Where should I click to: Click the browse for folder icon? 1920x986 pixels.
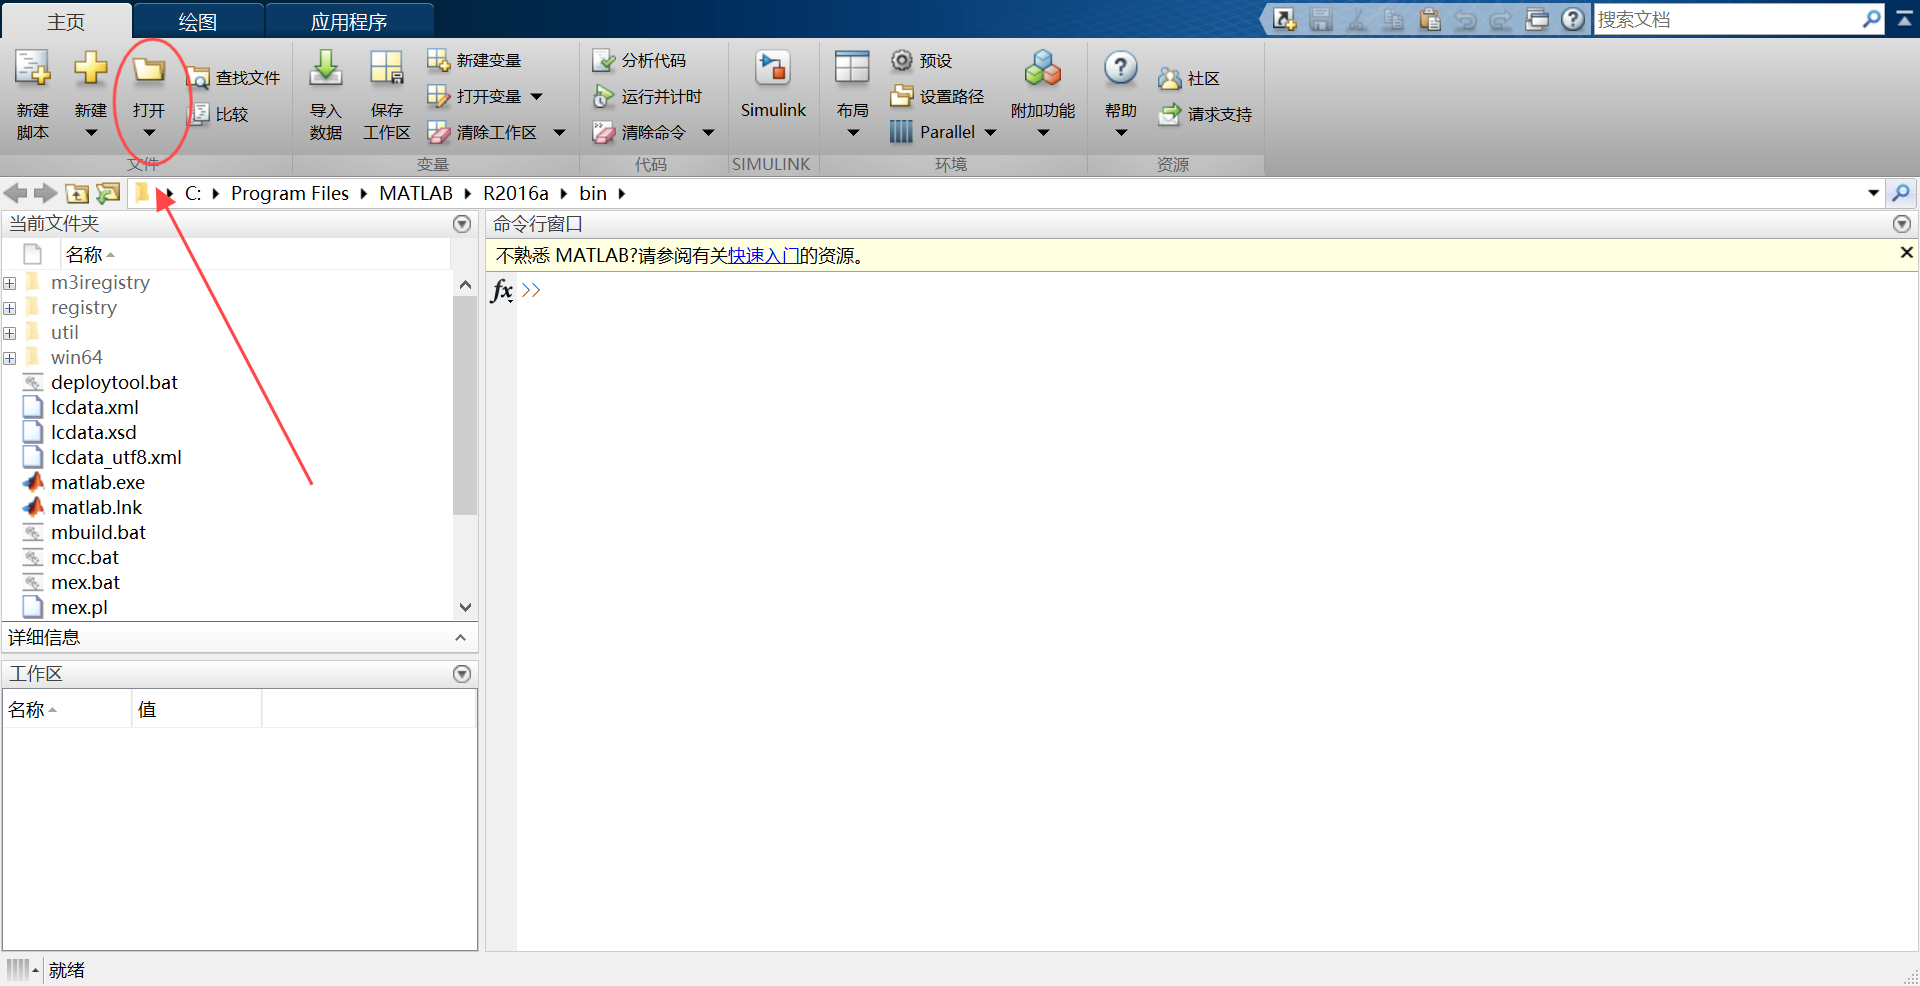click(x=107, y=193)
